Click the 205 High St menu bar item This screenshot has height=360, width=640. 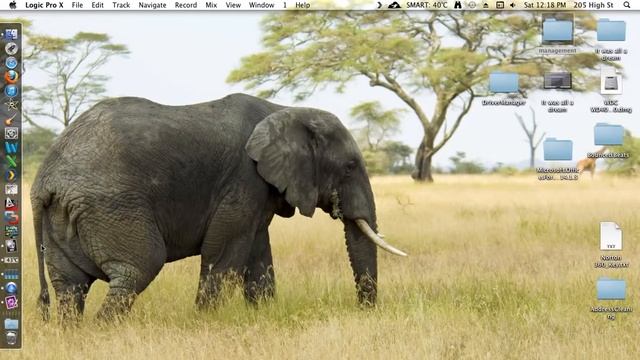tap(593, 5)
